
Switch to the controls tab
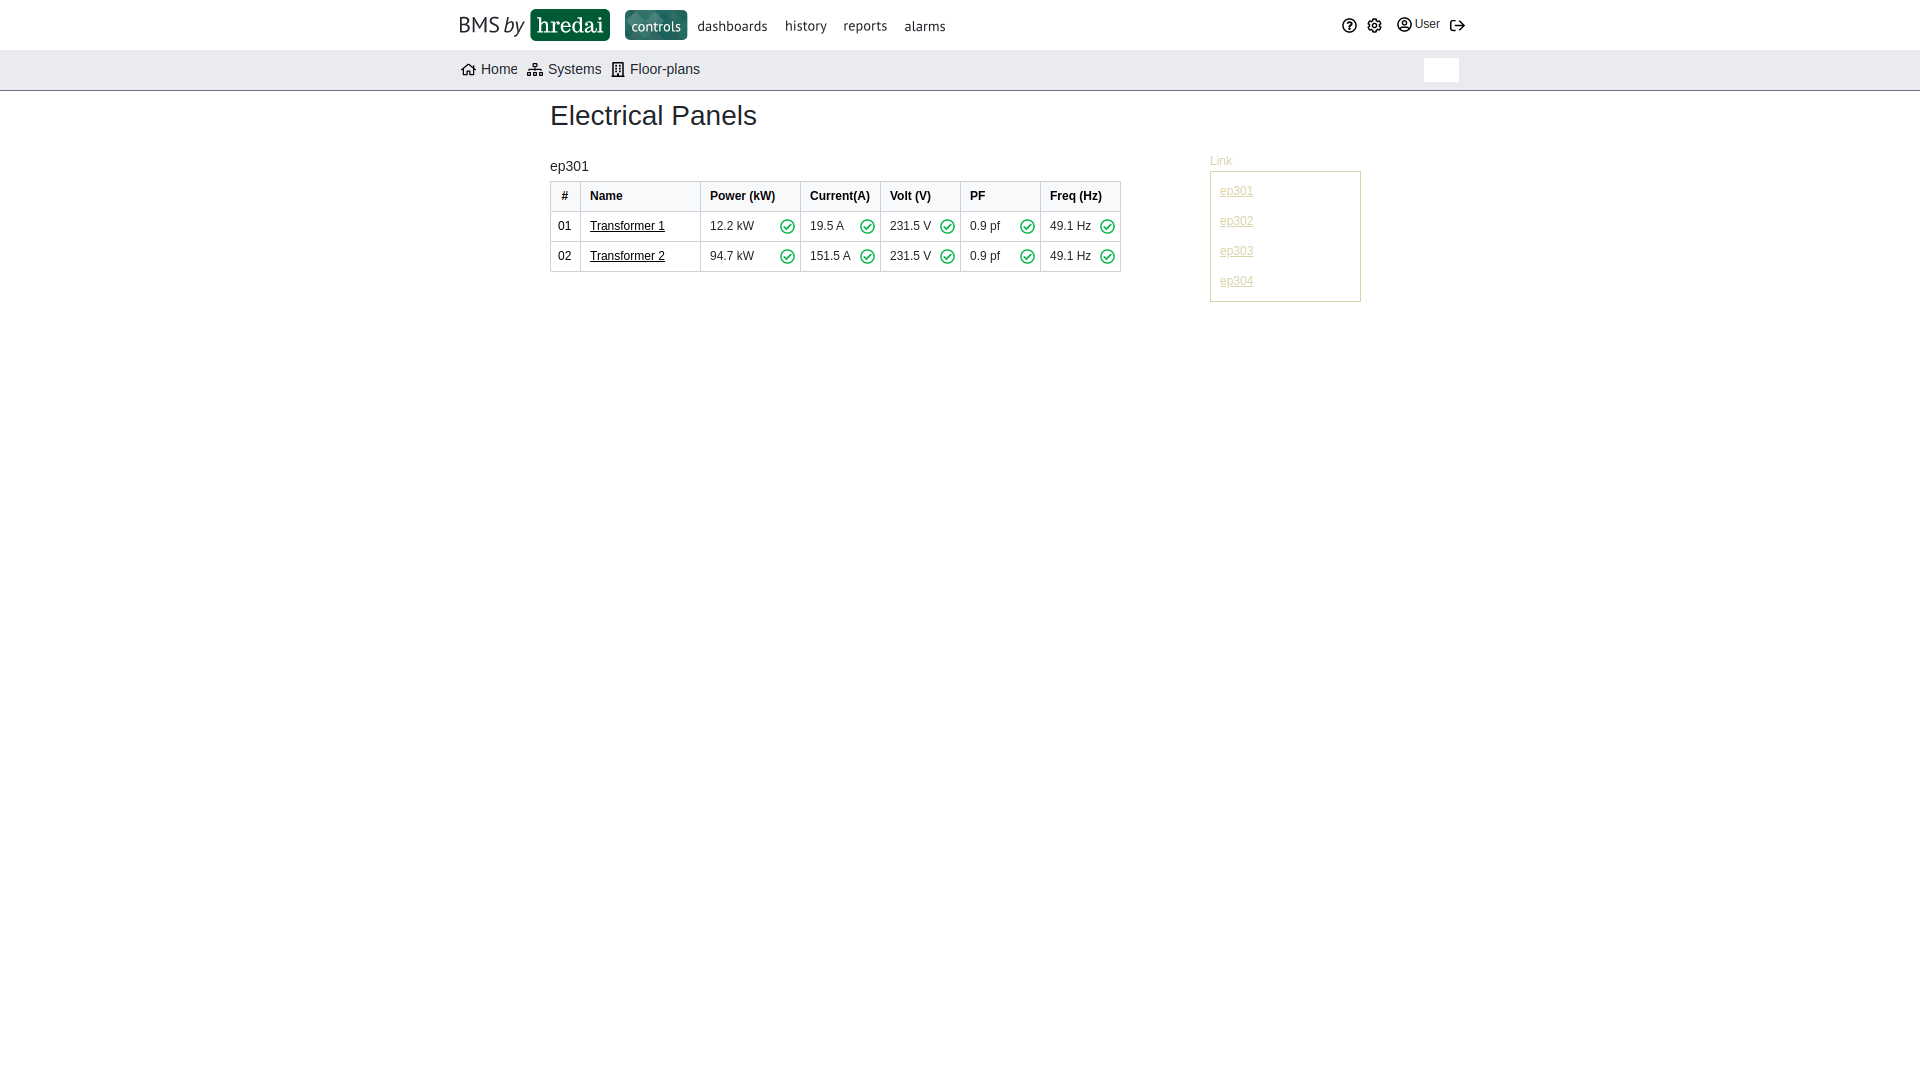(x=656, y=25)
